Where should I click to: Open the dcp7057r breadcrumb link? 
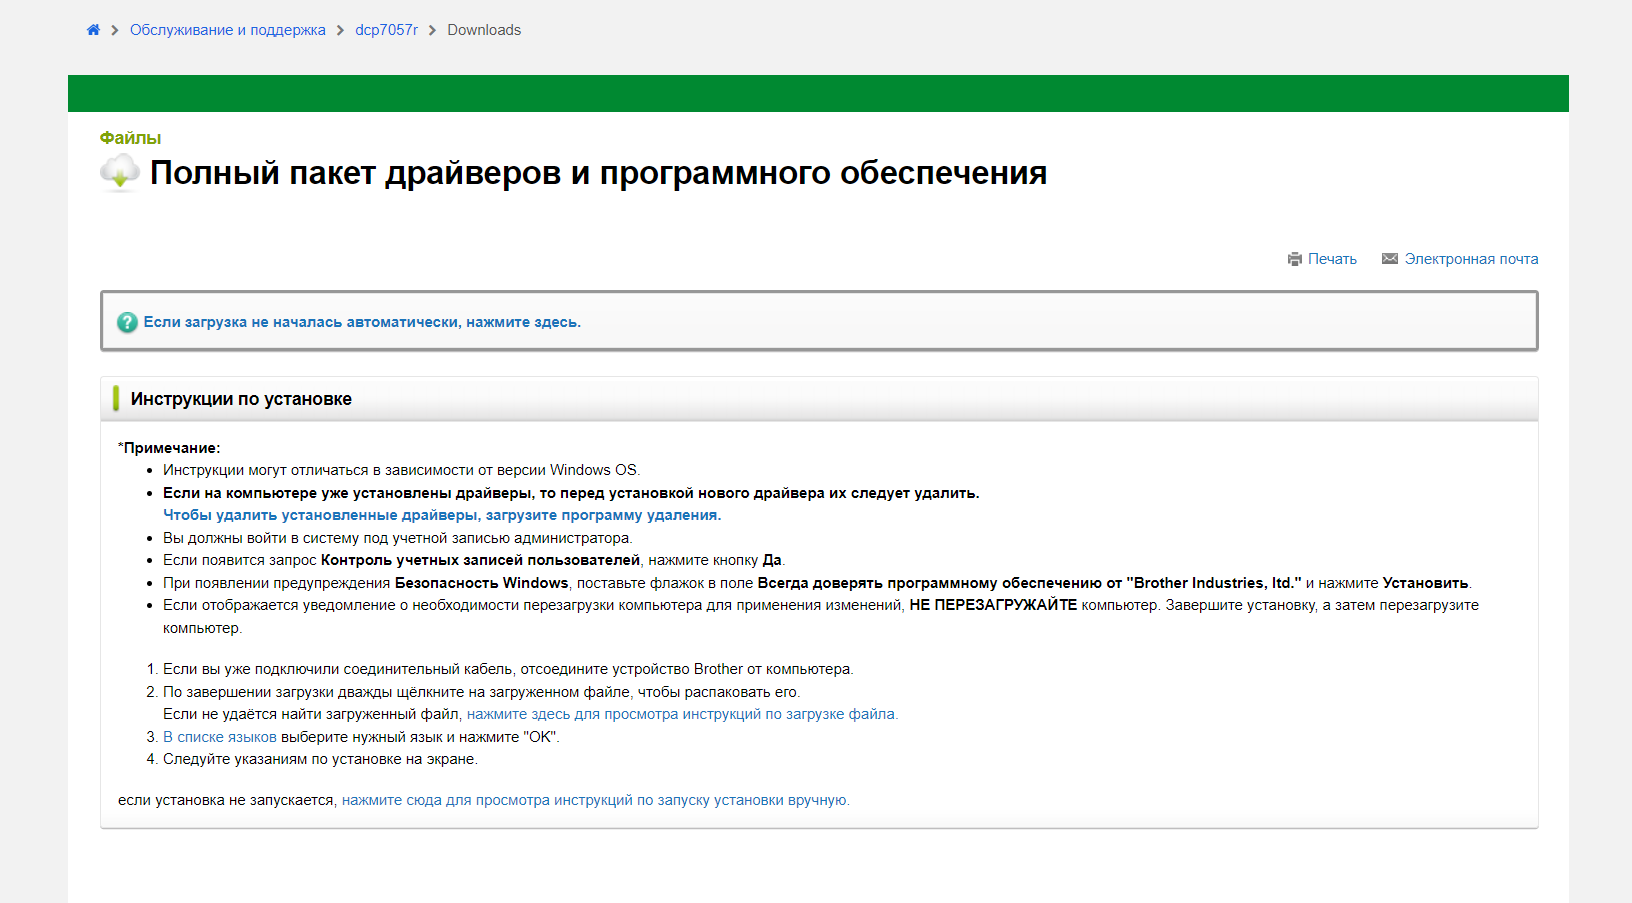click(386, 30)
